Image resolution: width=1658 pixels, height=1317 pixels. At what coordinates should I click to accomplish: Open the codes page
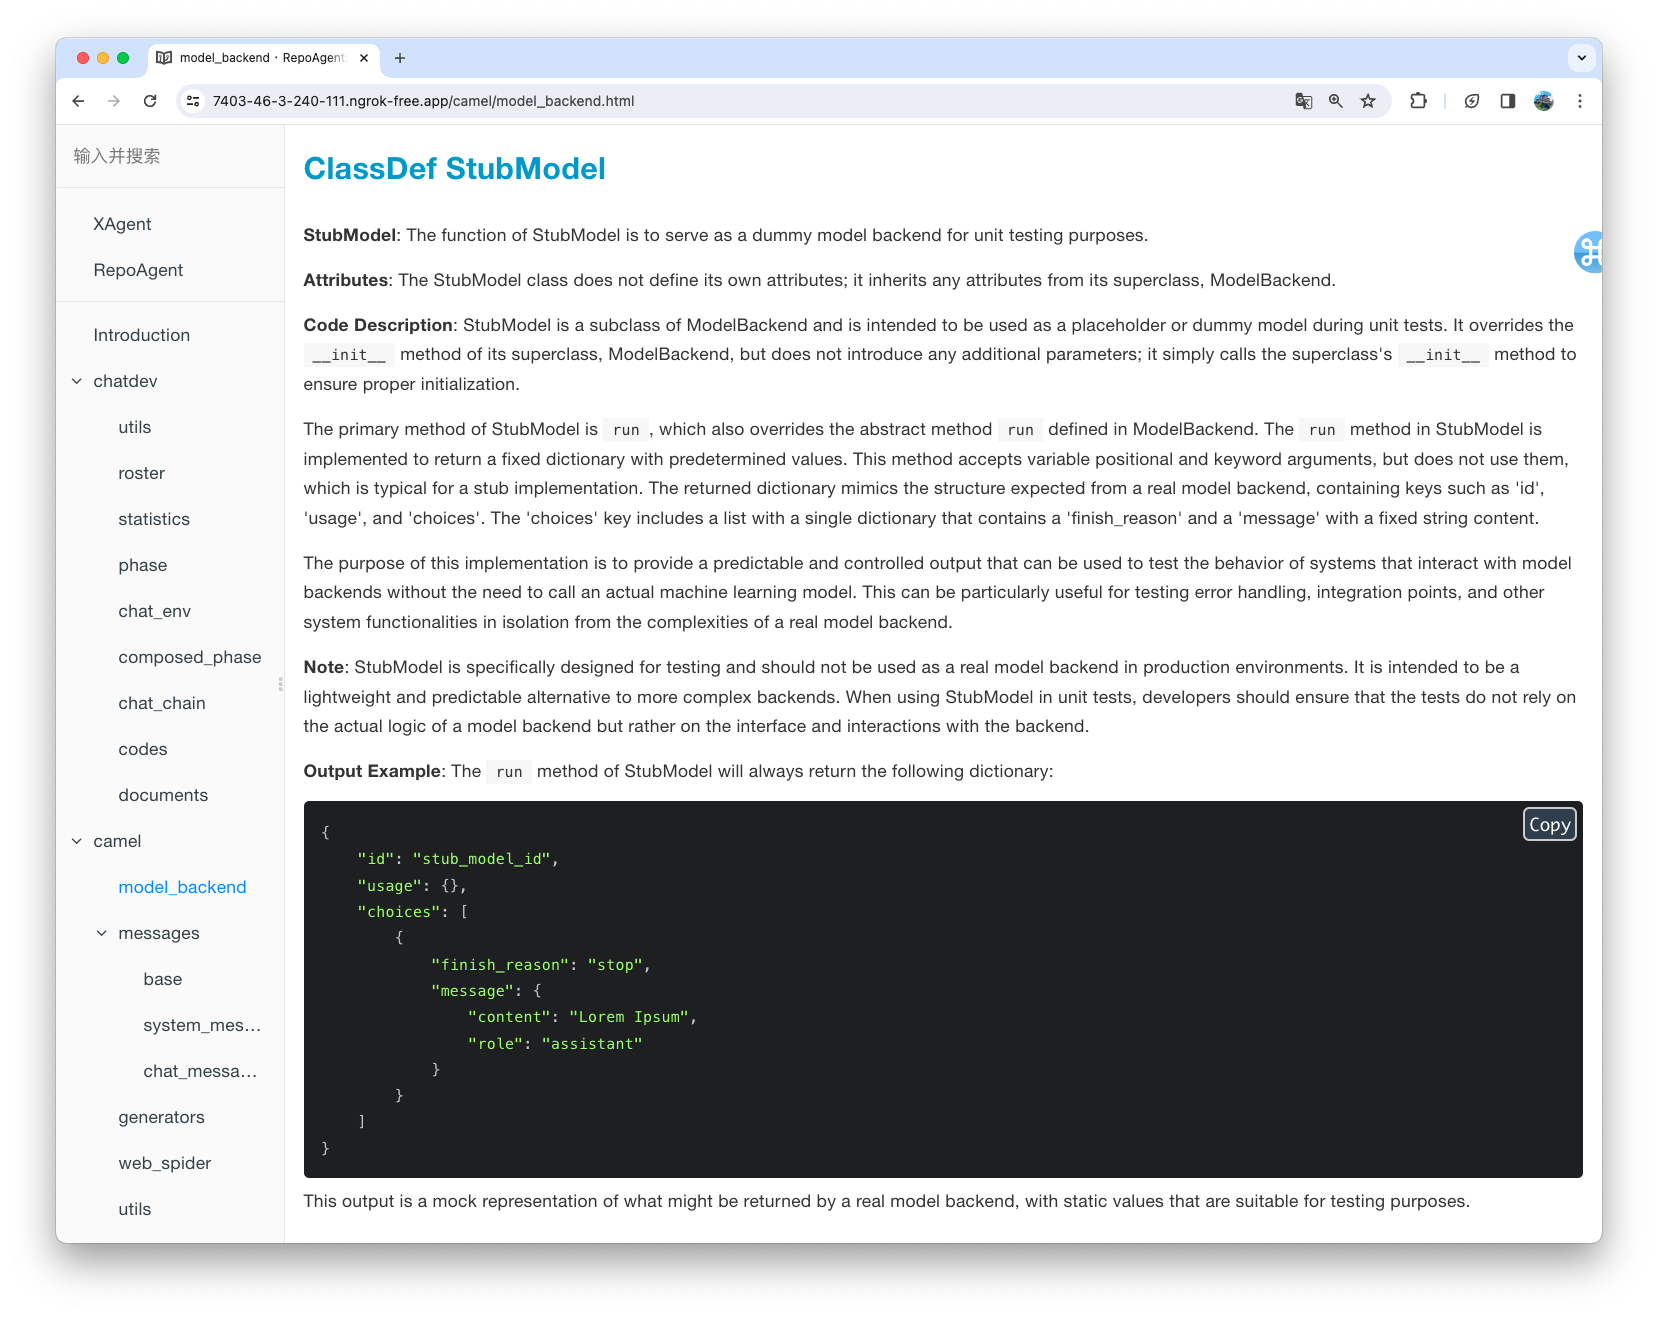click(x=143, y=749)
